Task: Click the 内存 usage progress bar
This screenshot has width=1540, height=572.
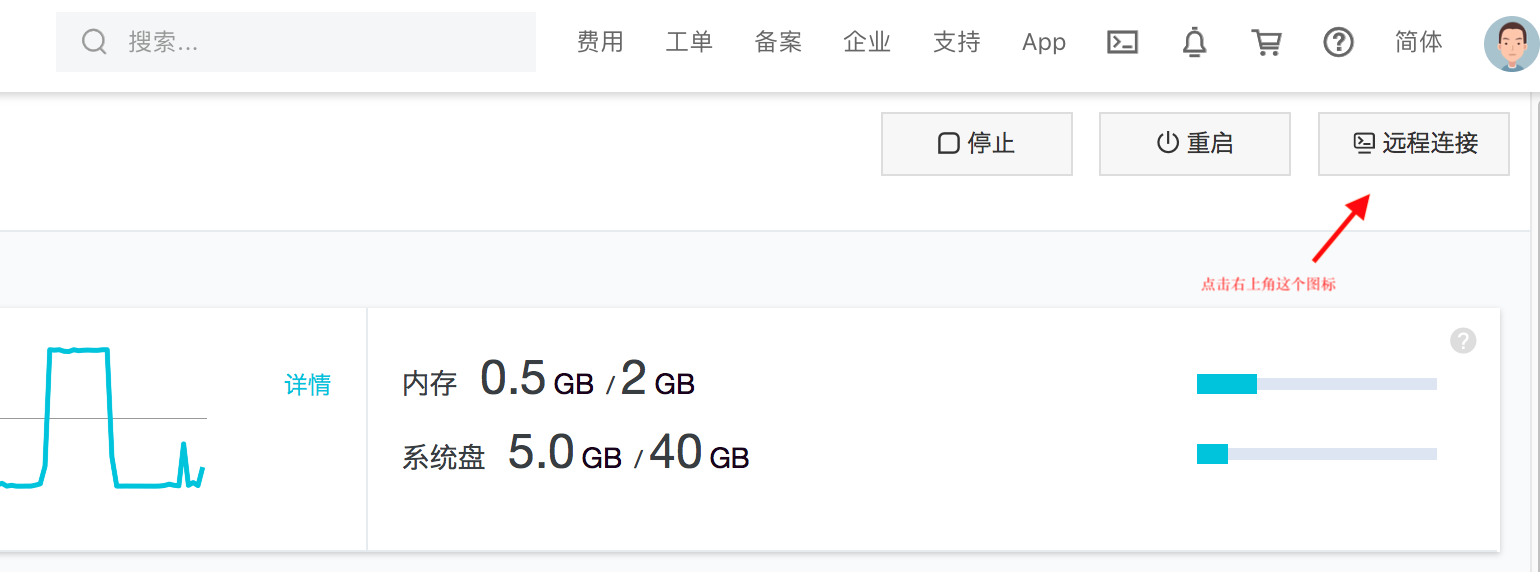Action: pos(1316,384)
